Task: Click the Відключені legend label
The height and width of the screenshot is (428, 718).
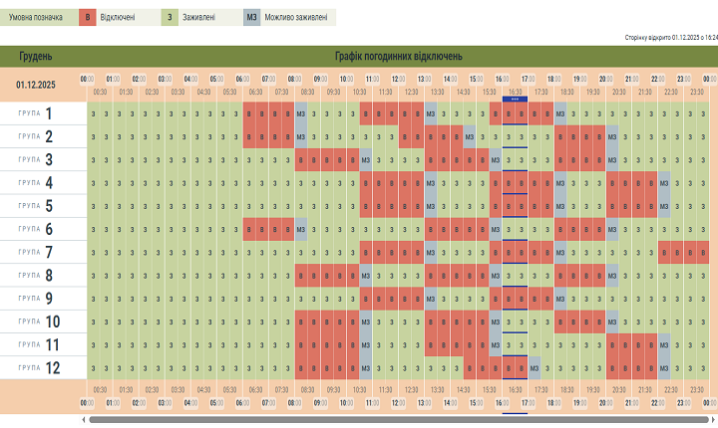Action: click(x=118, y=17)
